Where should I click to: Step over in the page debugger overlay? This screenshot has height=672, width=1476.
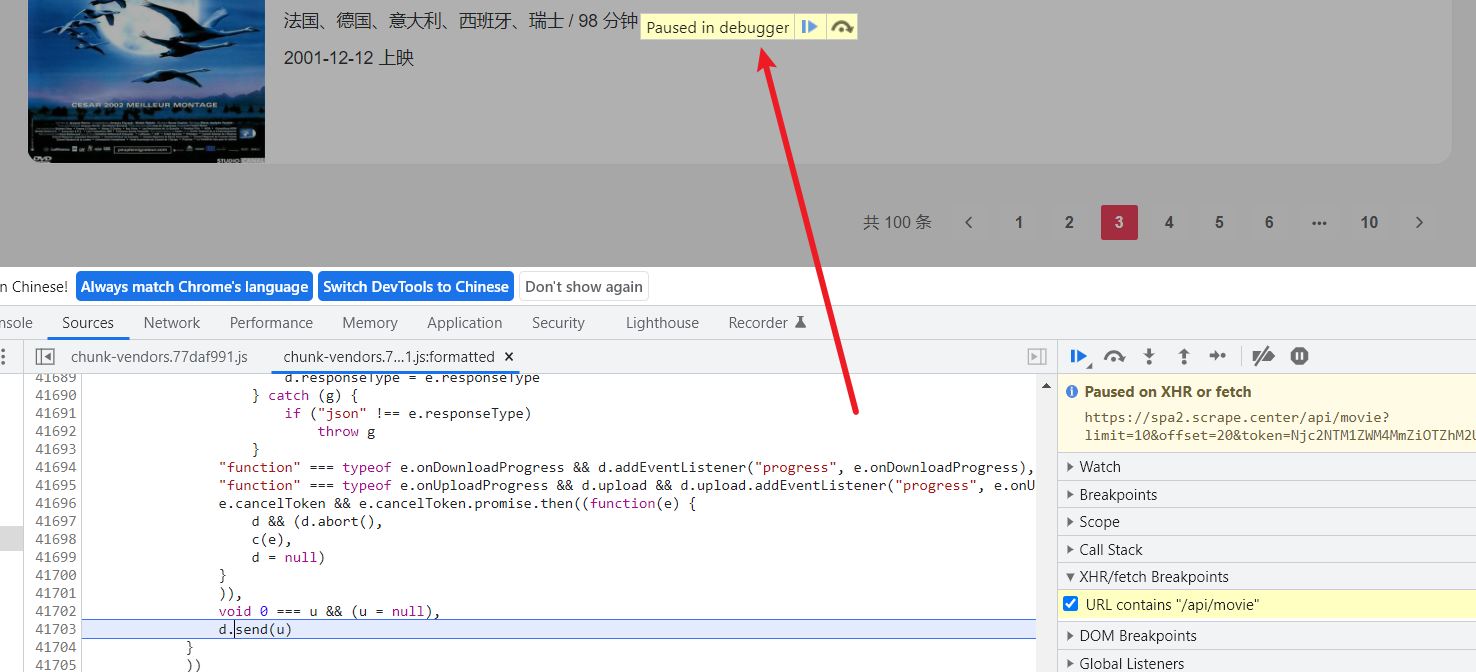842,27
